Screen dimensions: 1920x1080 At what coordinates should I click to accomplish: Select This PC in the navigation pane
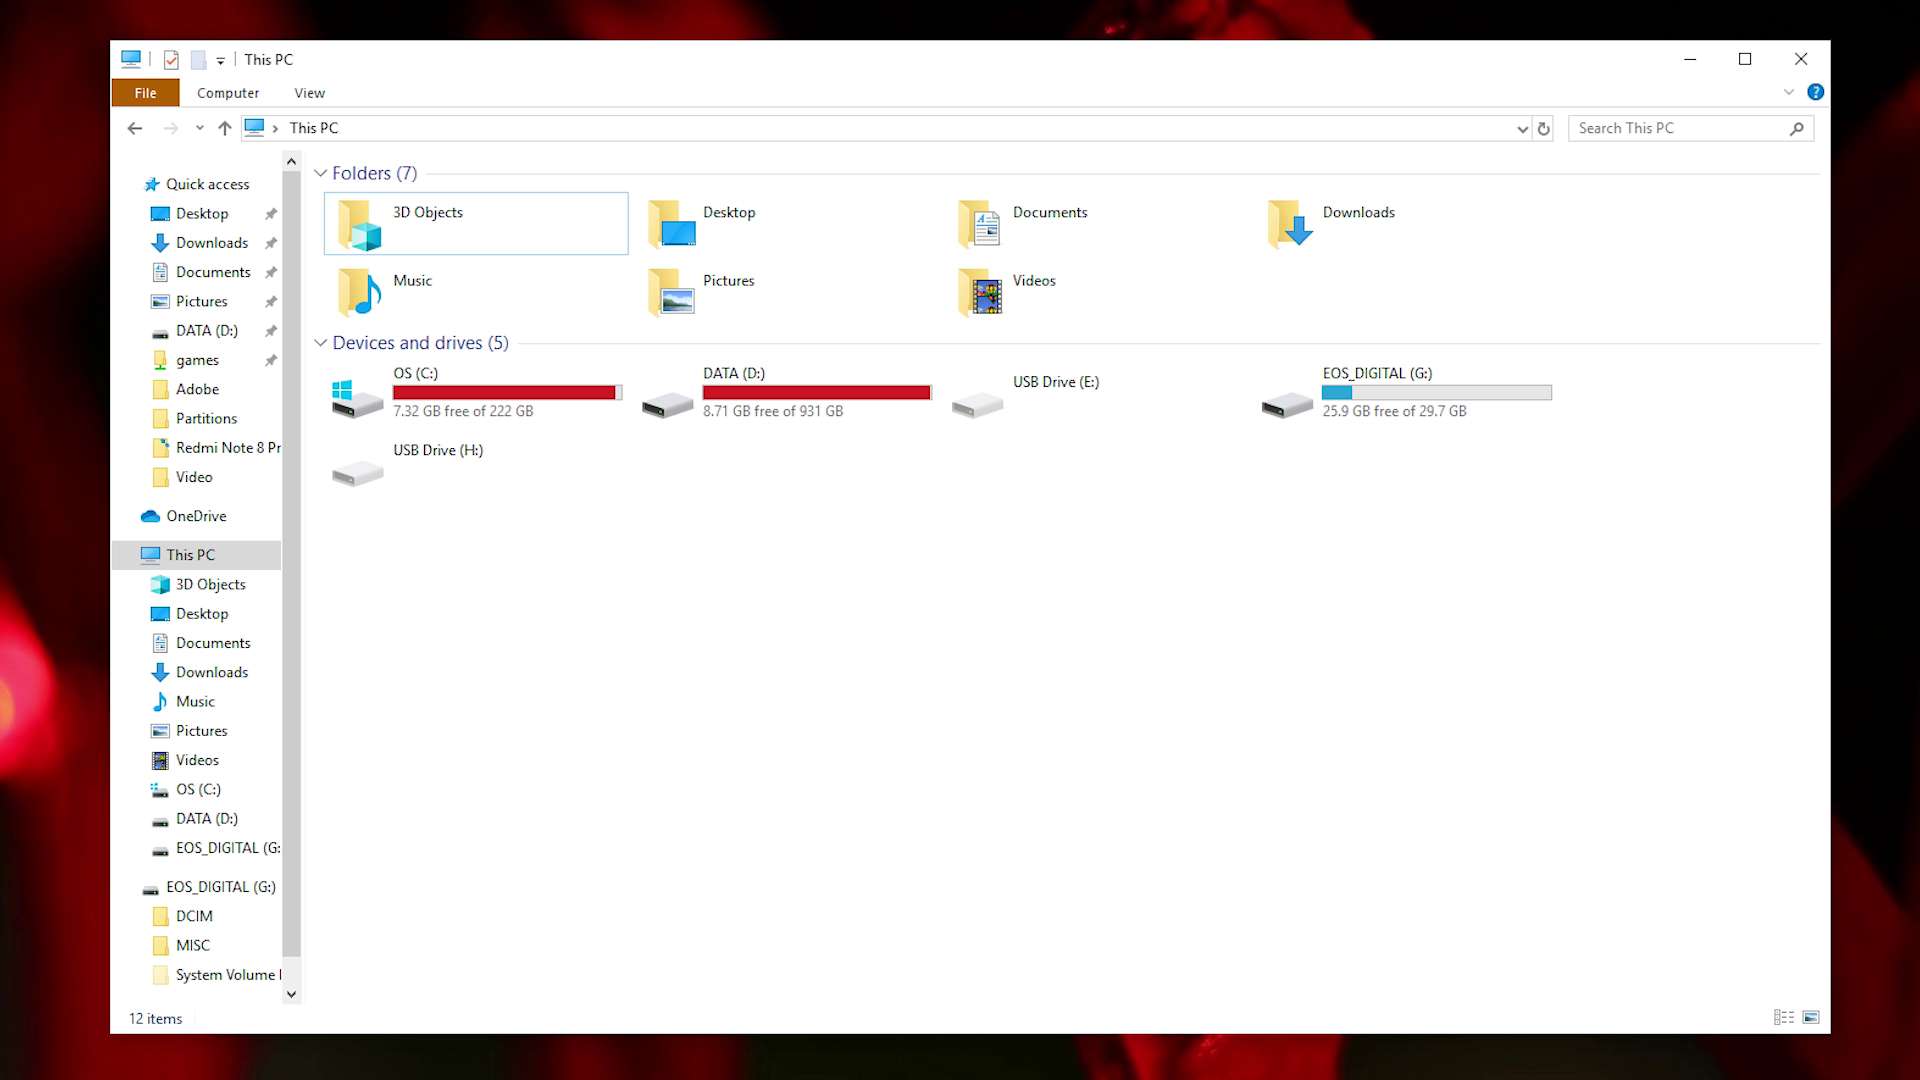190,554
